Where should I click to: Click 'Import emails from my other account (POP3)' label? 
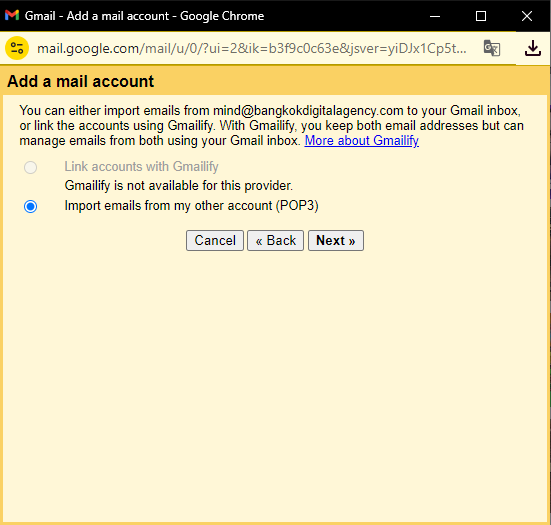click(x=192, y=206)
